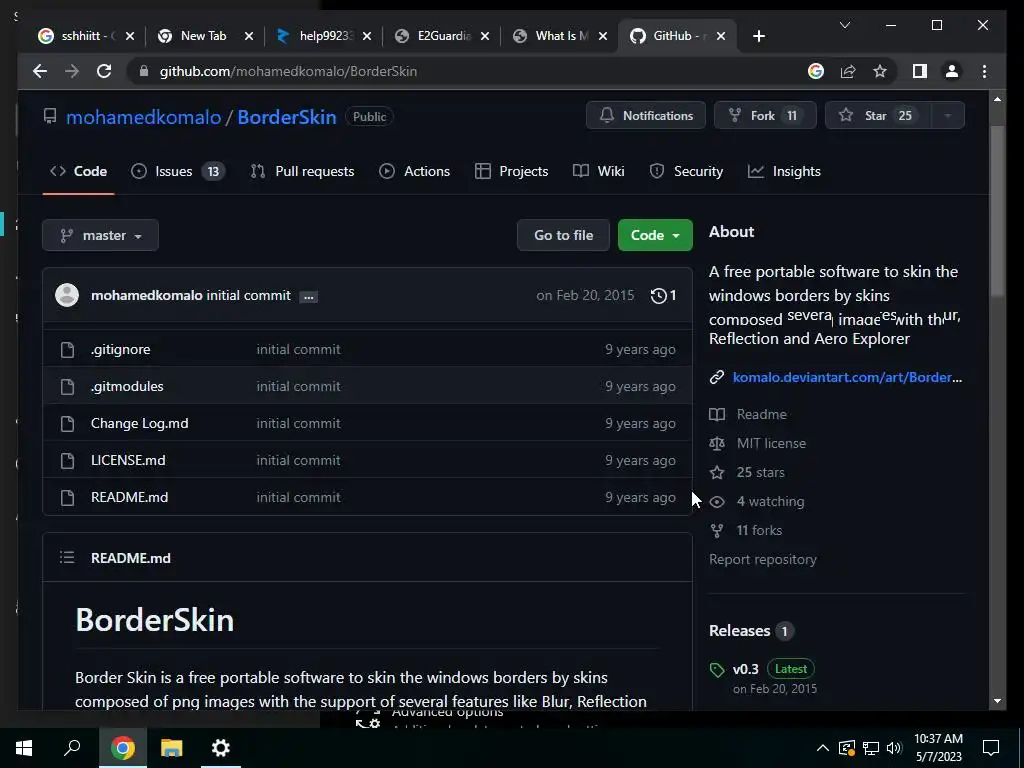The height and width of the screenshot is (768, 1024).
Task: Open the Actions tab
Action: point(415,171)
